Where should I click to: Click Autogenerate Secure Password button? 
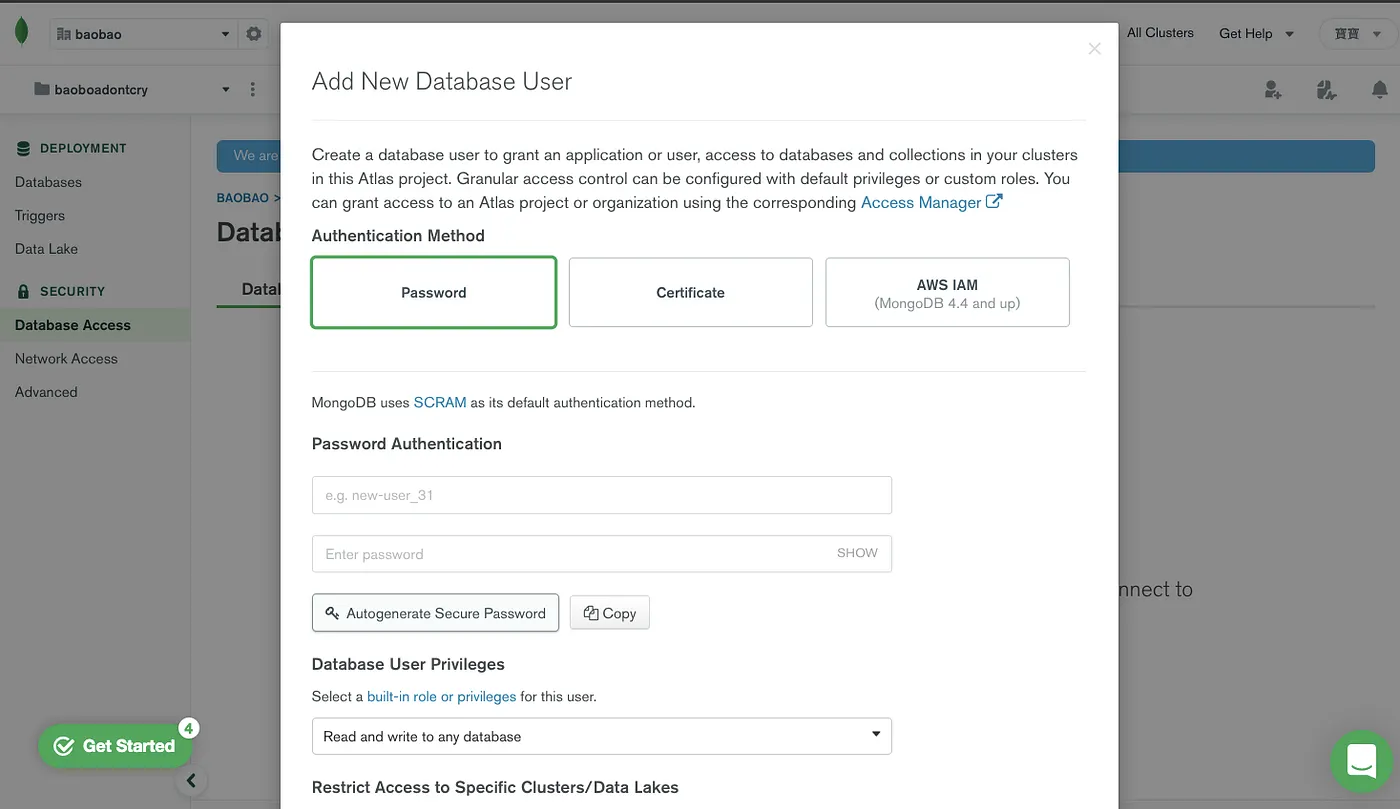click(x=435, y=613)
